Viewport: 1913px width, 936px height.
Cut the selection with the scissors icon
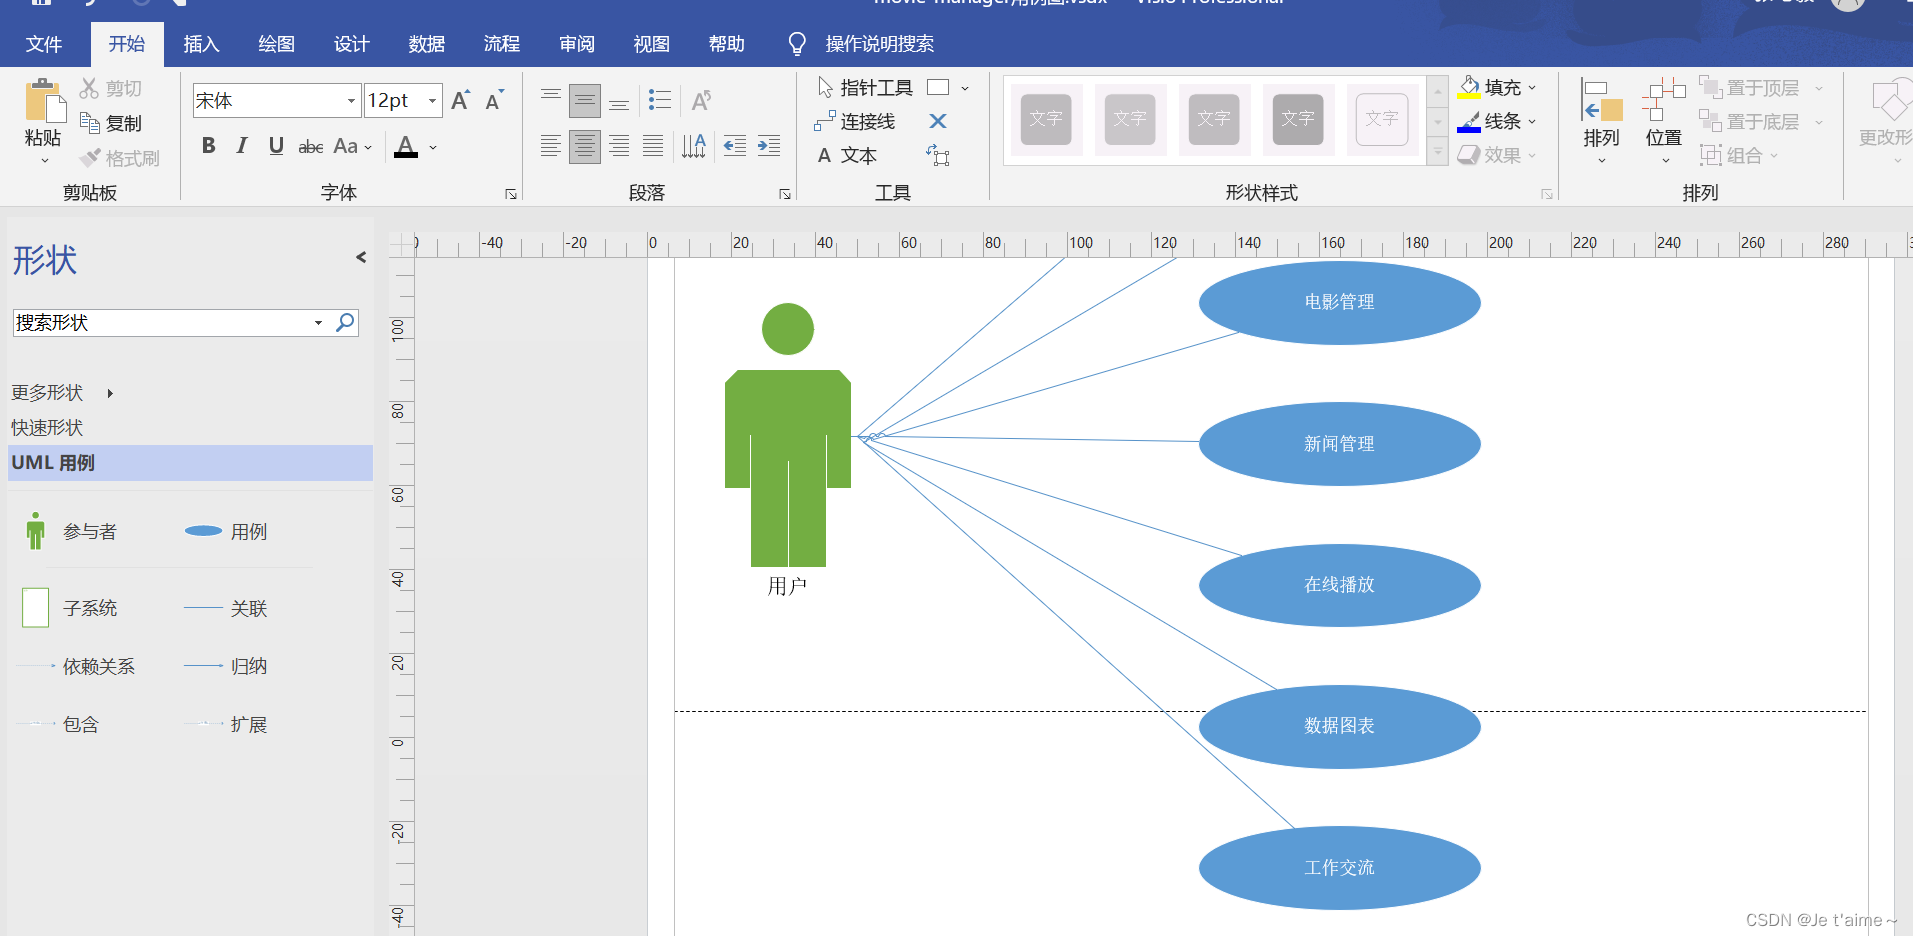[x=90, y=88]
